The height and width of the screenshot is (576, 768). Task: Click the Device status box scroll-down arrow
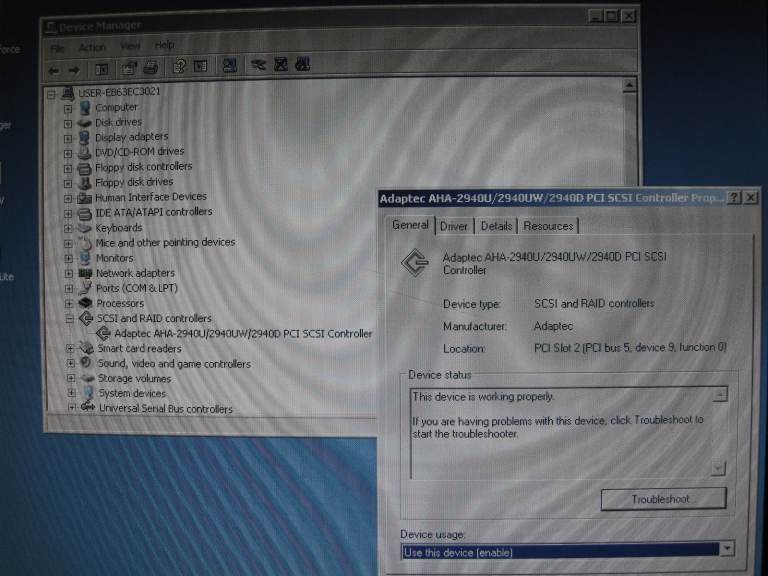tap(718, 468)
